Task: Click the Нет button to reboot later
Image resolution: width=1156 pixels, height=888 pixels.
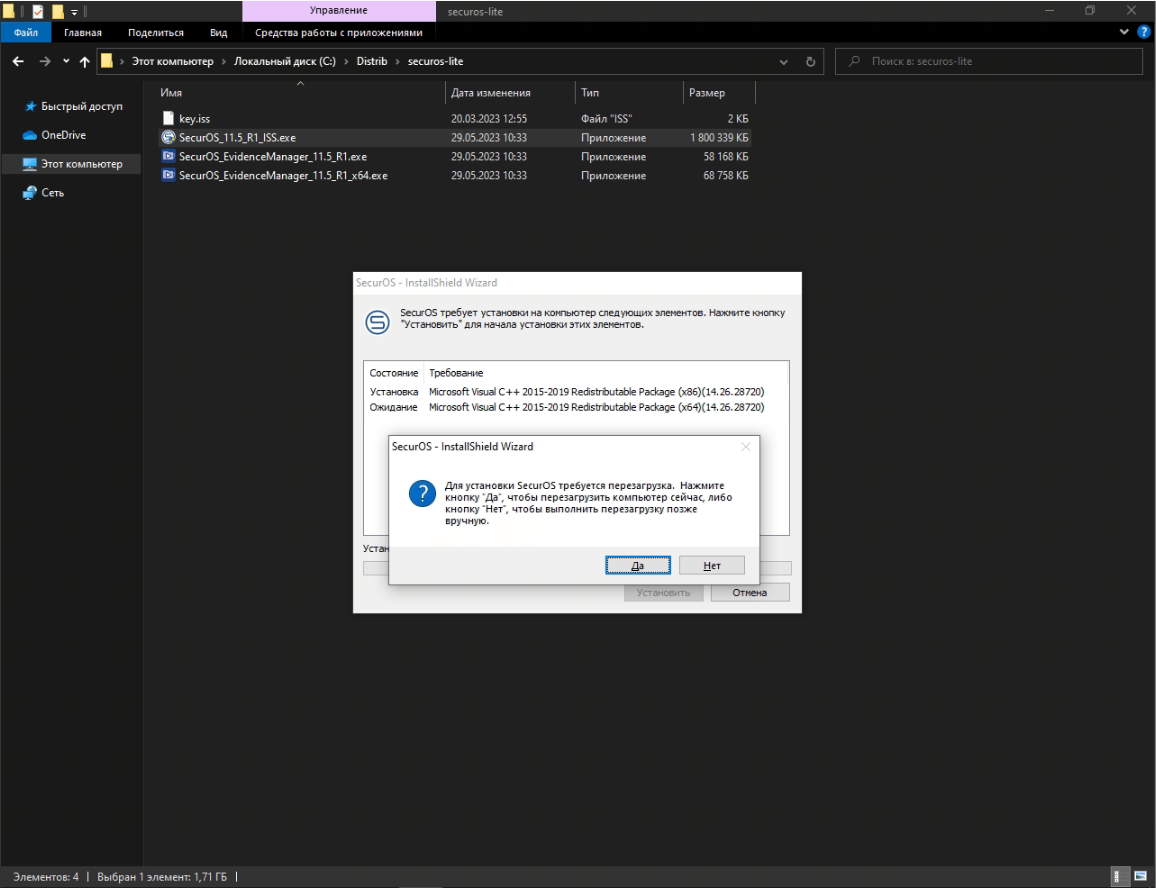Action: (711, 566)
